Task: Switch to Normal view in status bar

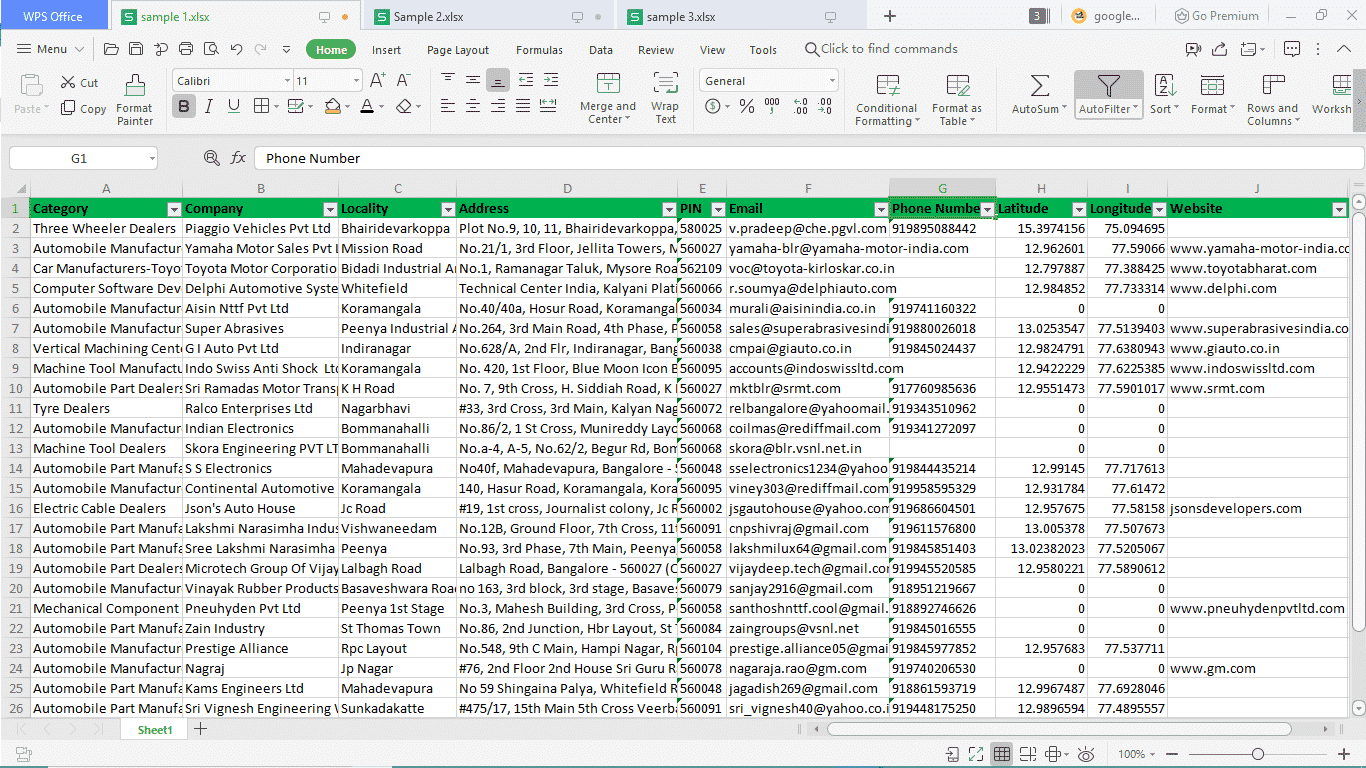Action: [x=1001, y=754]
